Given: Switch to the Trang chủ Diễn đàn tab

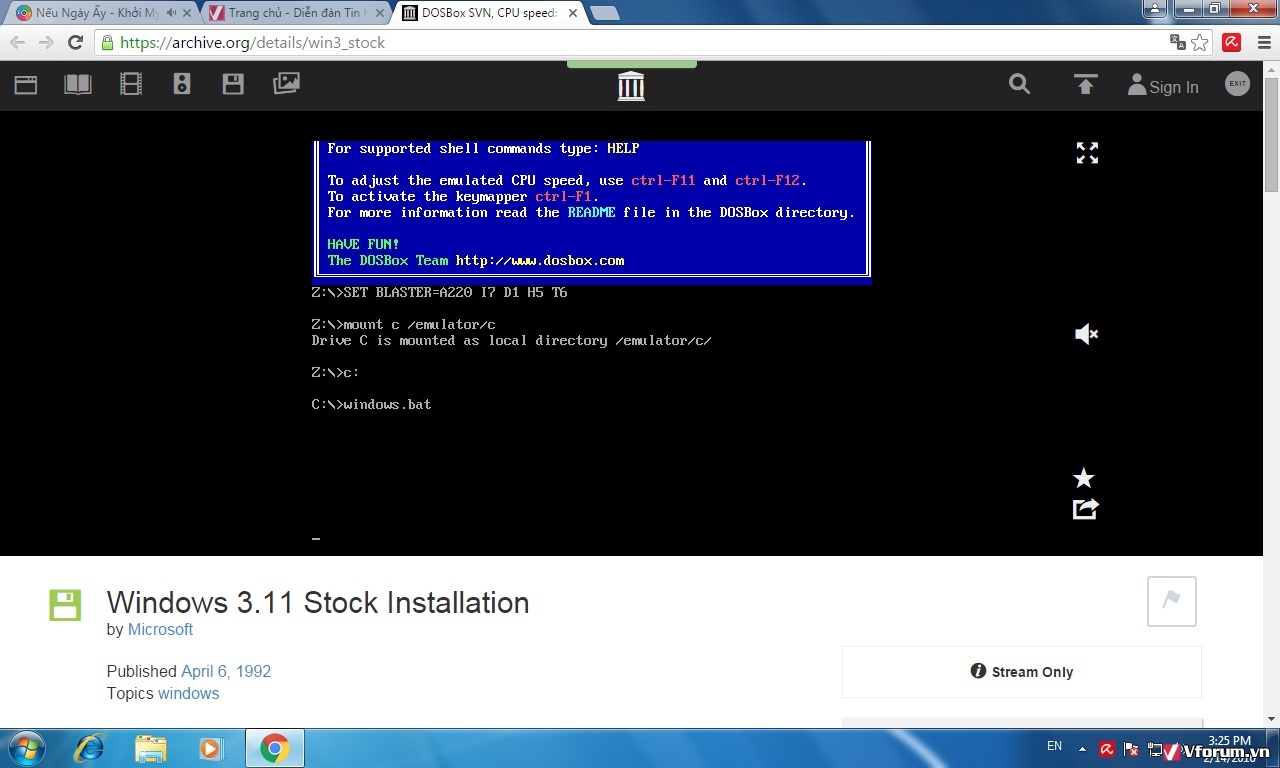Looking at the screenshot, I should click(x=297, y=13).
